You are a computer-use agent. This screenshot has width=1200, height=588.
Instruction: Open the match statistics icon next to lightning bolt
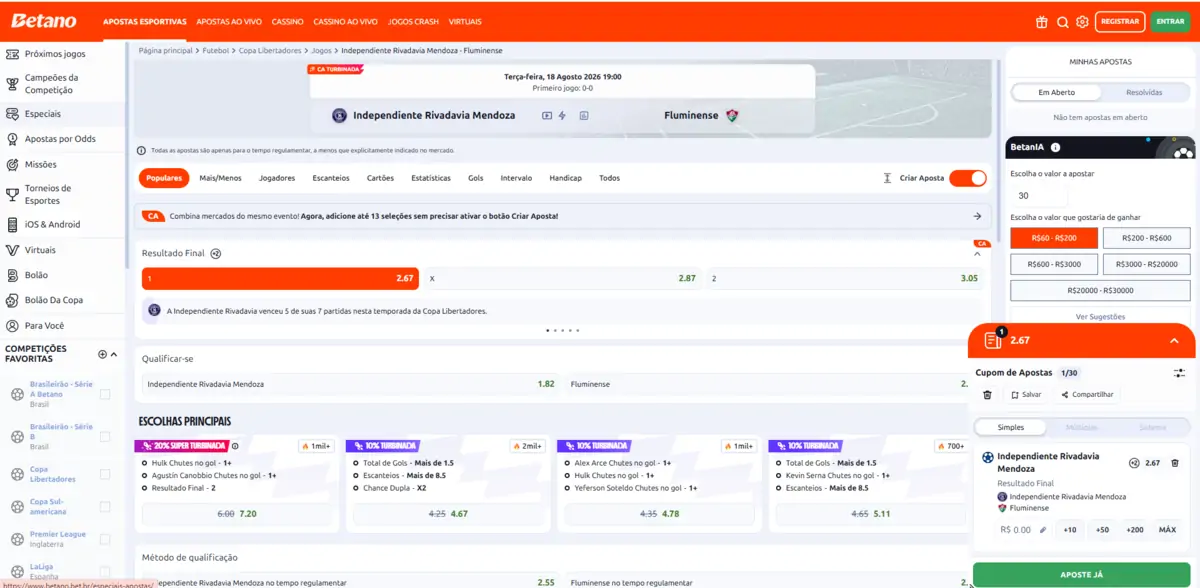tap(584, 115)
